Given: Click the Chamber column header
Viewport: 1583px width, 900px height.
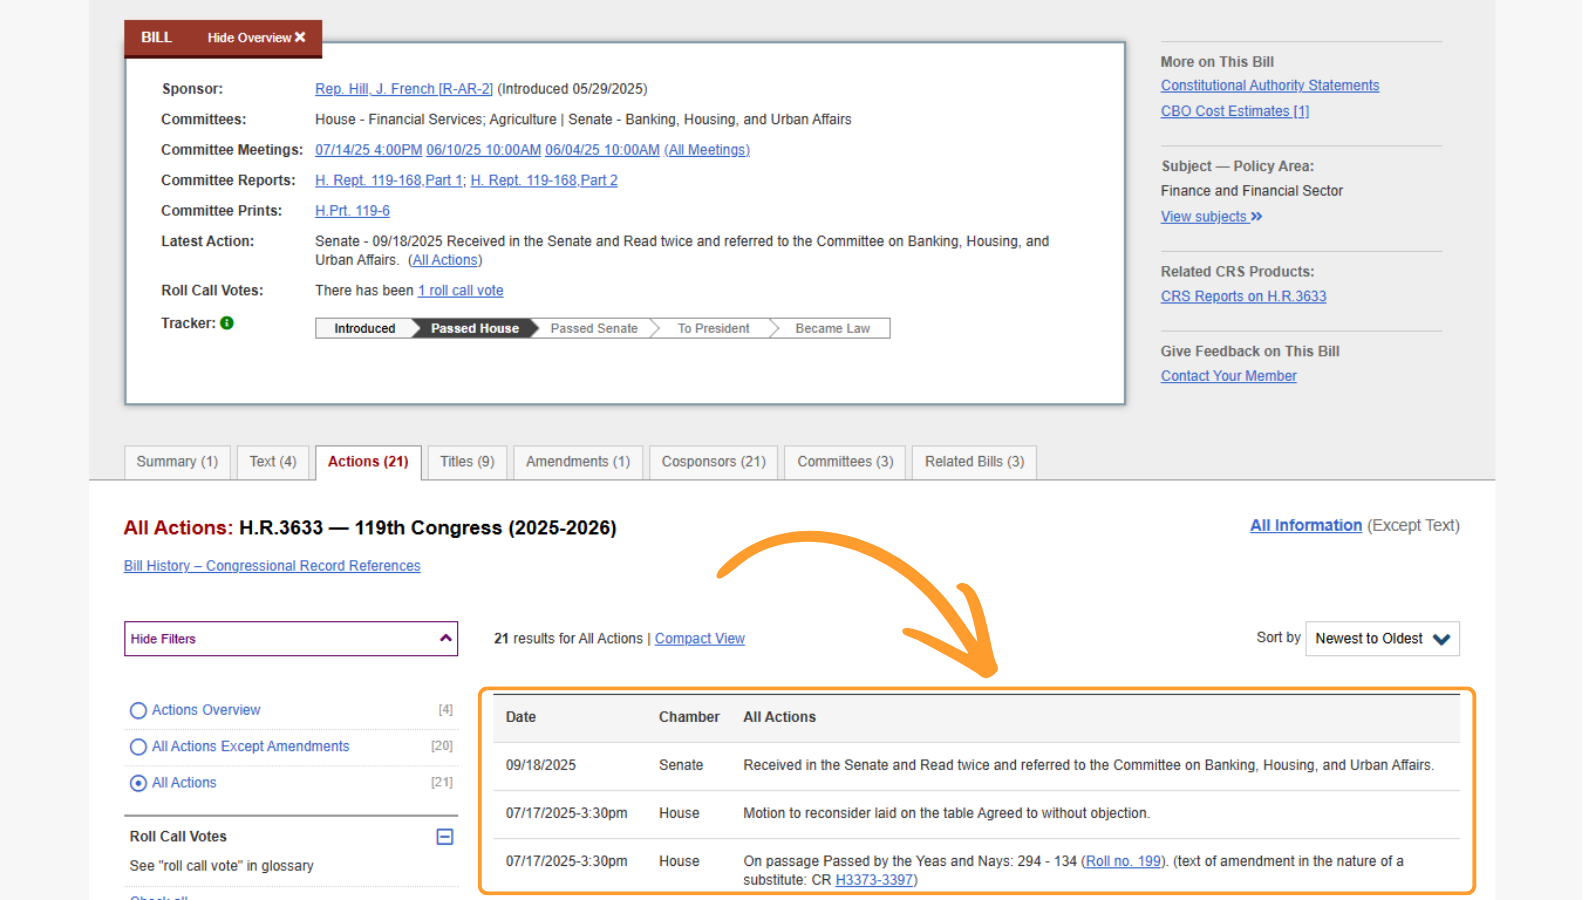Looking at the screenshot, I should point(689,717).
